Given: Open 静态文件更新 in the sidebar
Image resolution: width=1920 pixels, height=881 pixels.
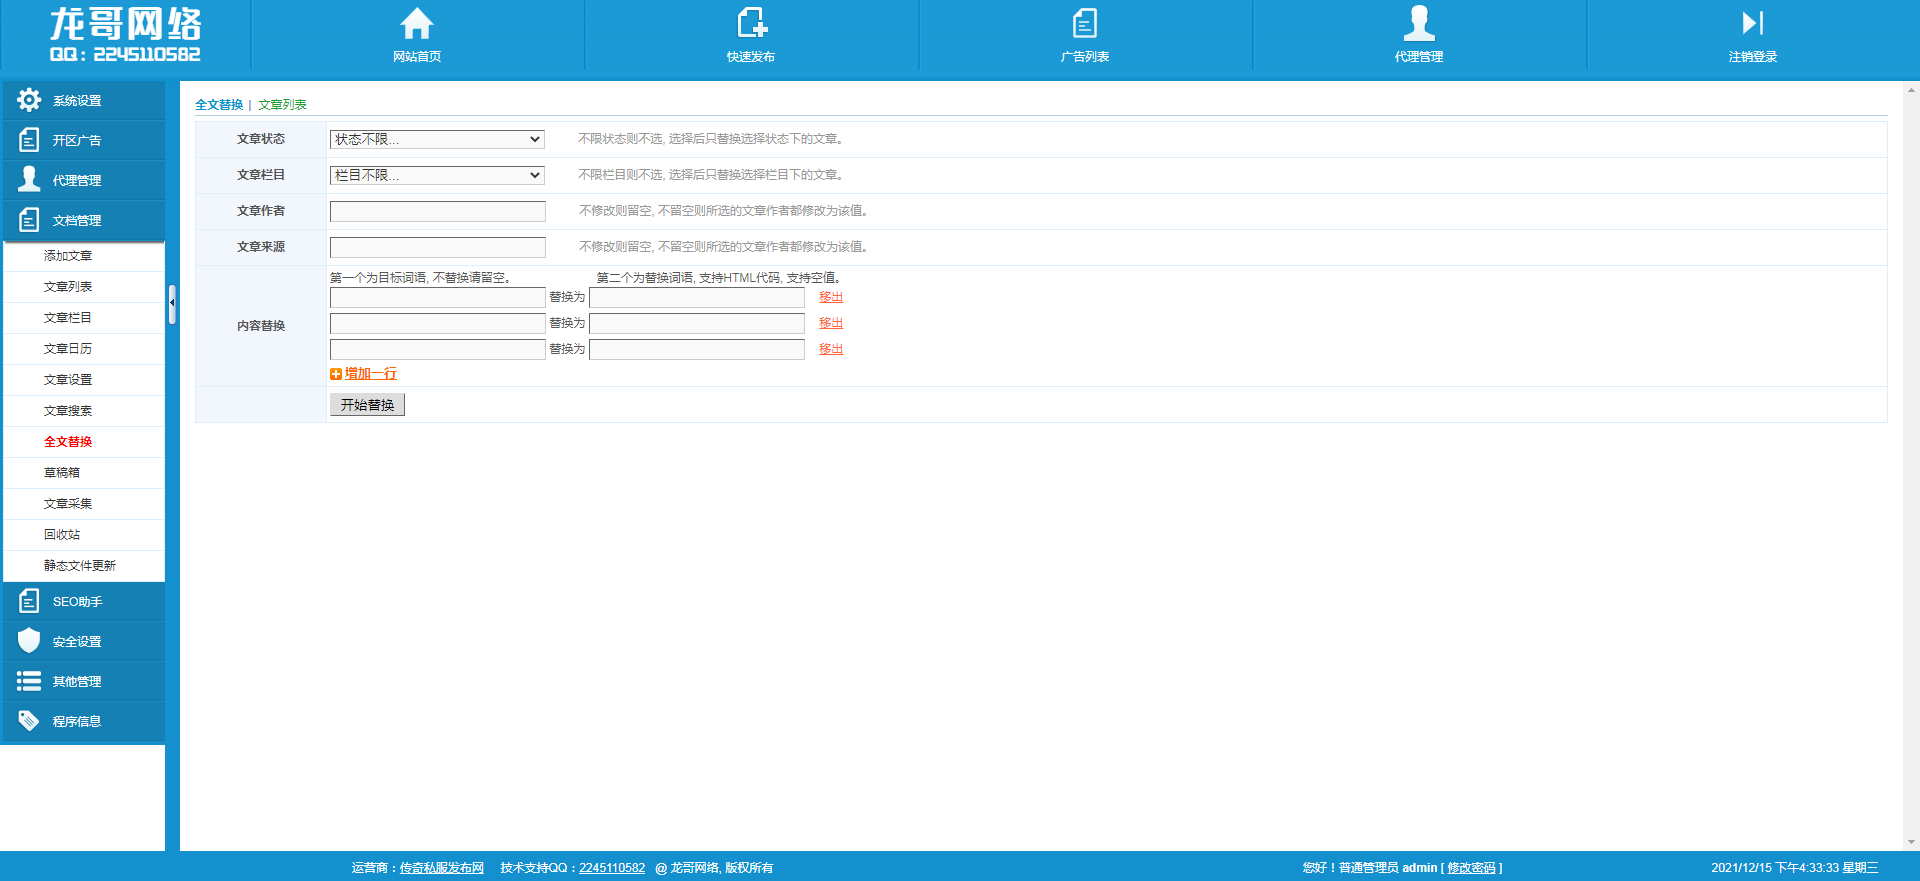Looking at the screenshot, I should (x=80, y=566).
